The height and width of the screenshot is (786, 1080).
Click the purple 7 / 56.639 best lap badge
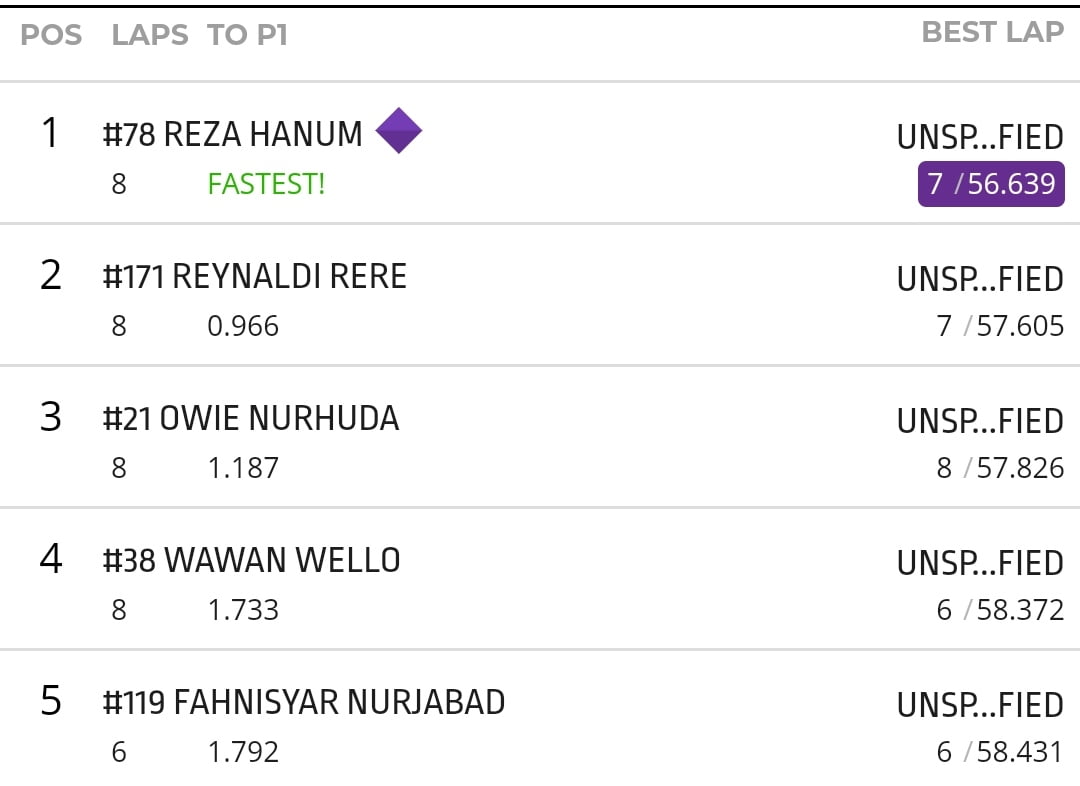tap(991, 184)
